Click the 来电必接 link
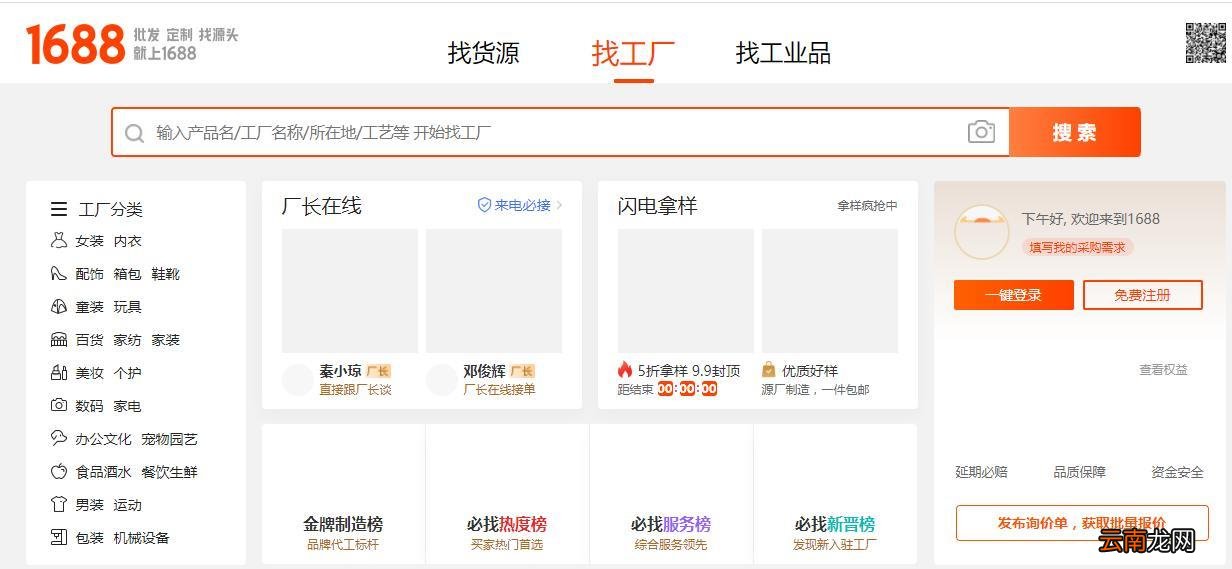This screenshot has width=1232, height=569. (523, 205)
